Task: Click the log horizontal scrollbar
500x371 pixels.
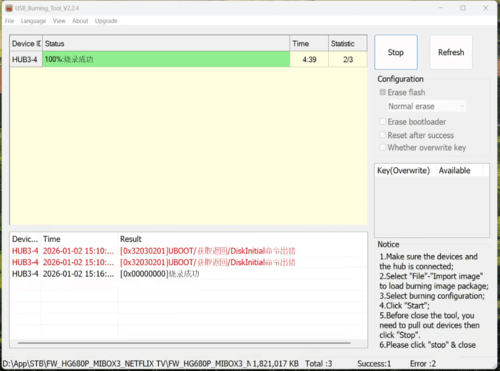Action: (x=184, y=343)
